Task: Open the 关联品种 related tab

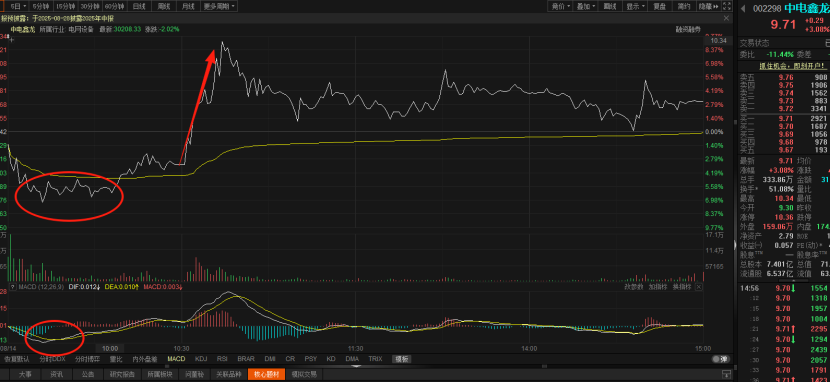Action: point(229,375)
